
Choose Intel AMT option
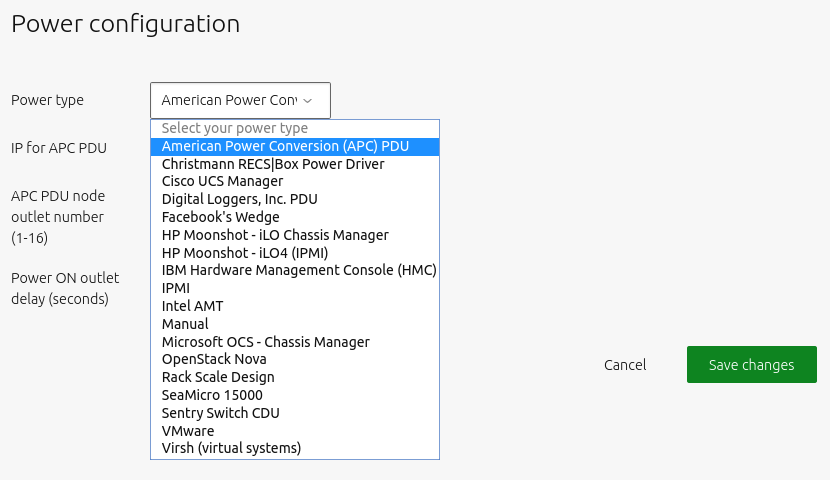pos(192,306)
